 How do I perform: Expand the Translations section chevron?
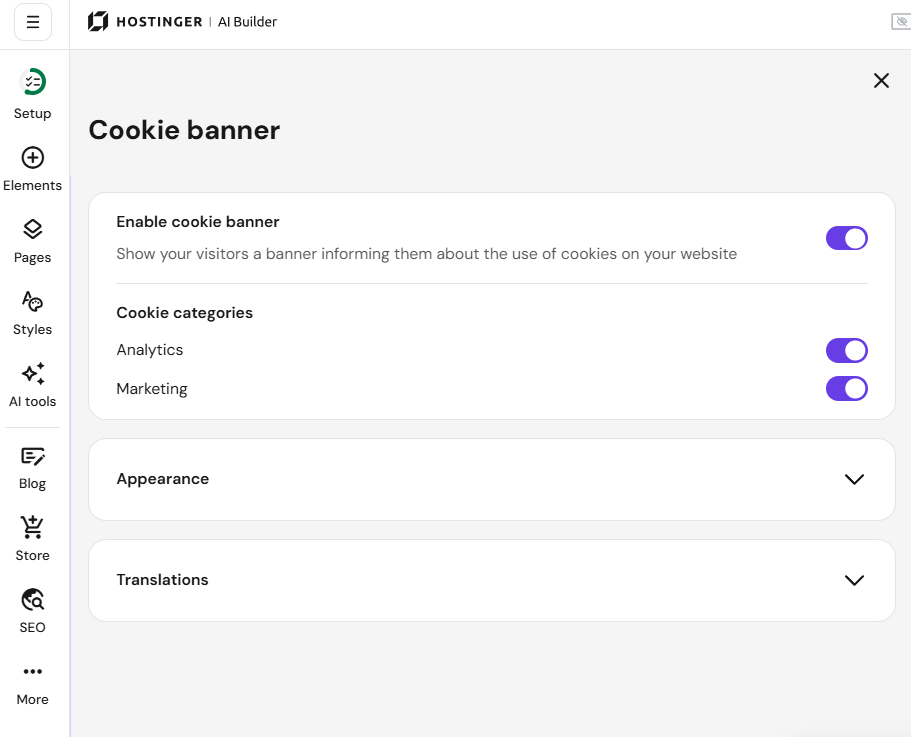[854, 580]
